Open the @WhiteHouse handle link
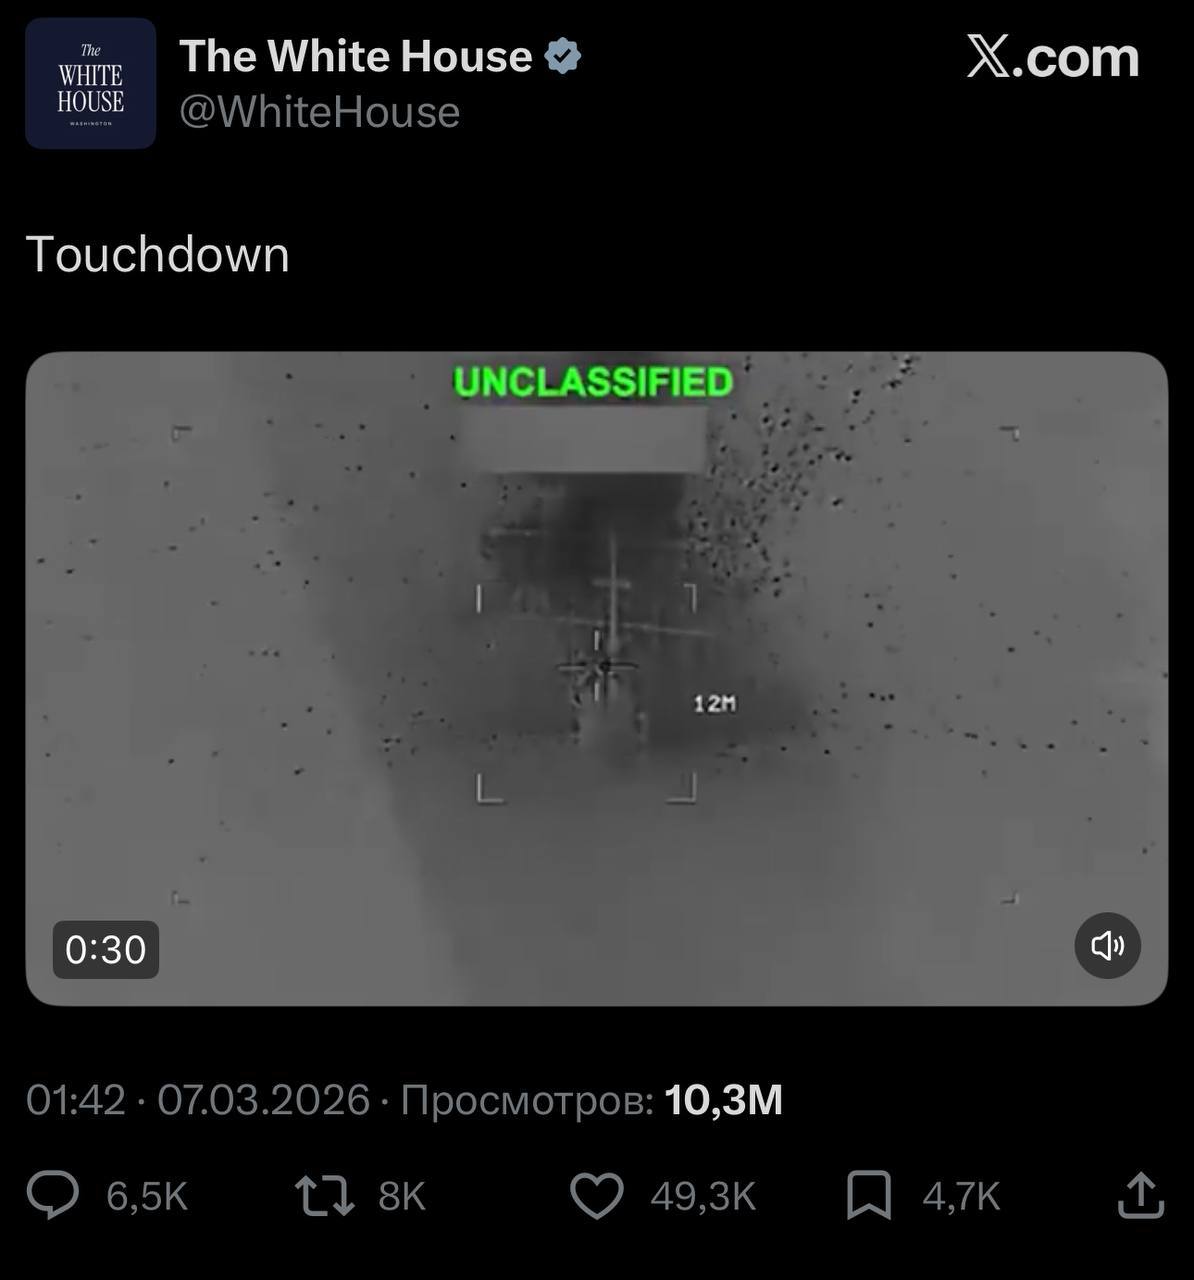Viewport: 1194px width, 1280px height. pyautogui.click(x=319, y=112)
